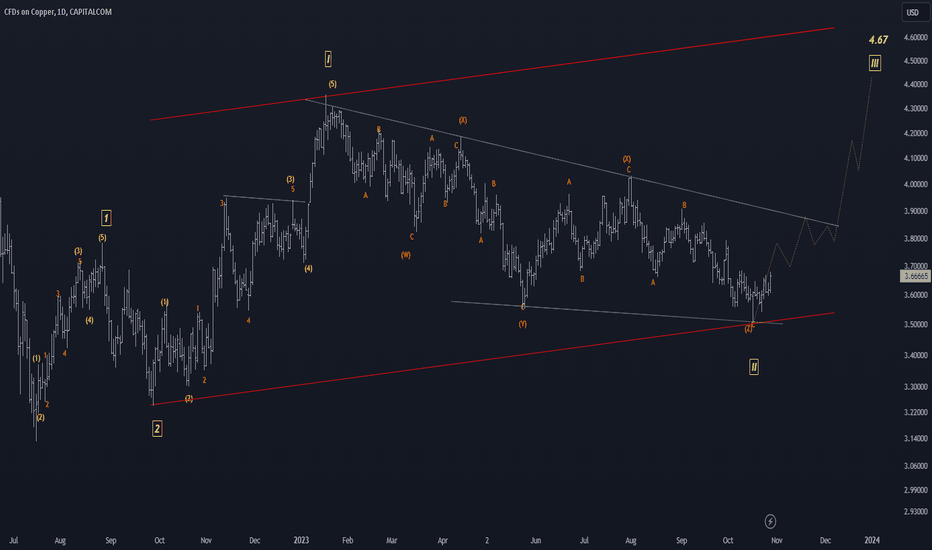Click the lightning bolt icon near the time axis
The width and height of the screenshot is (932, 550).
pos(770,521)
